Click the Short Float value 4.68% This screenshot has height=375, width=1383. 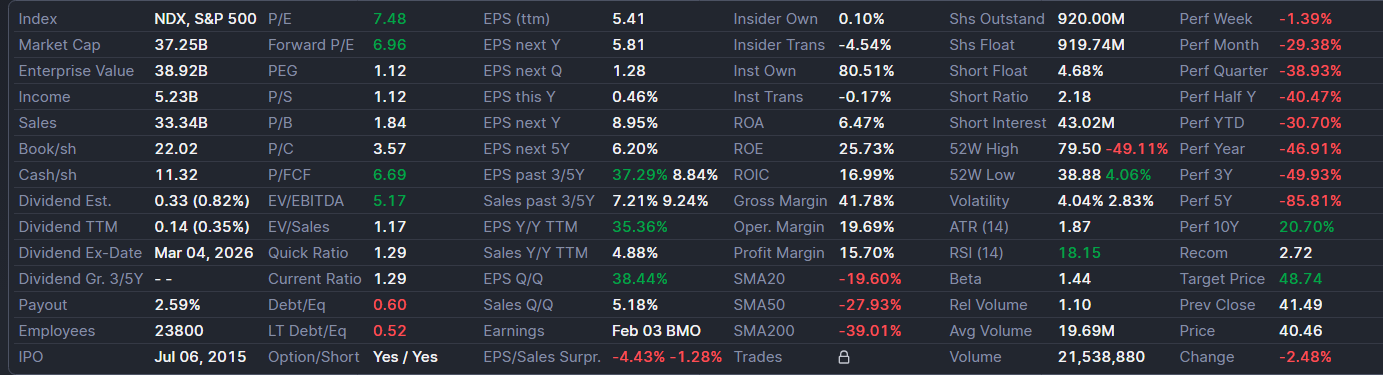coord(1081,70)
